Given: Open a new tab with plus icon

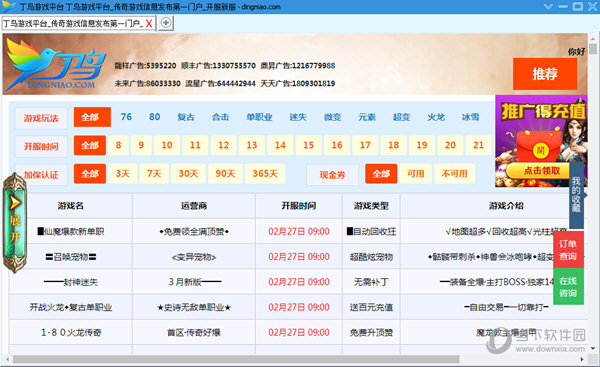Looking at the screenshot, I should click(x=166, y=23).
